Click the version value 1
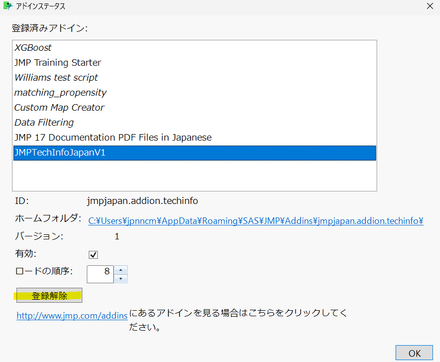This screenshot has height=362, width=440. [117, 237]
